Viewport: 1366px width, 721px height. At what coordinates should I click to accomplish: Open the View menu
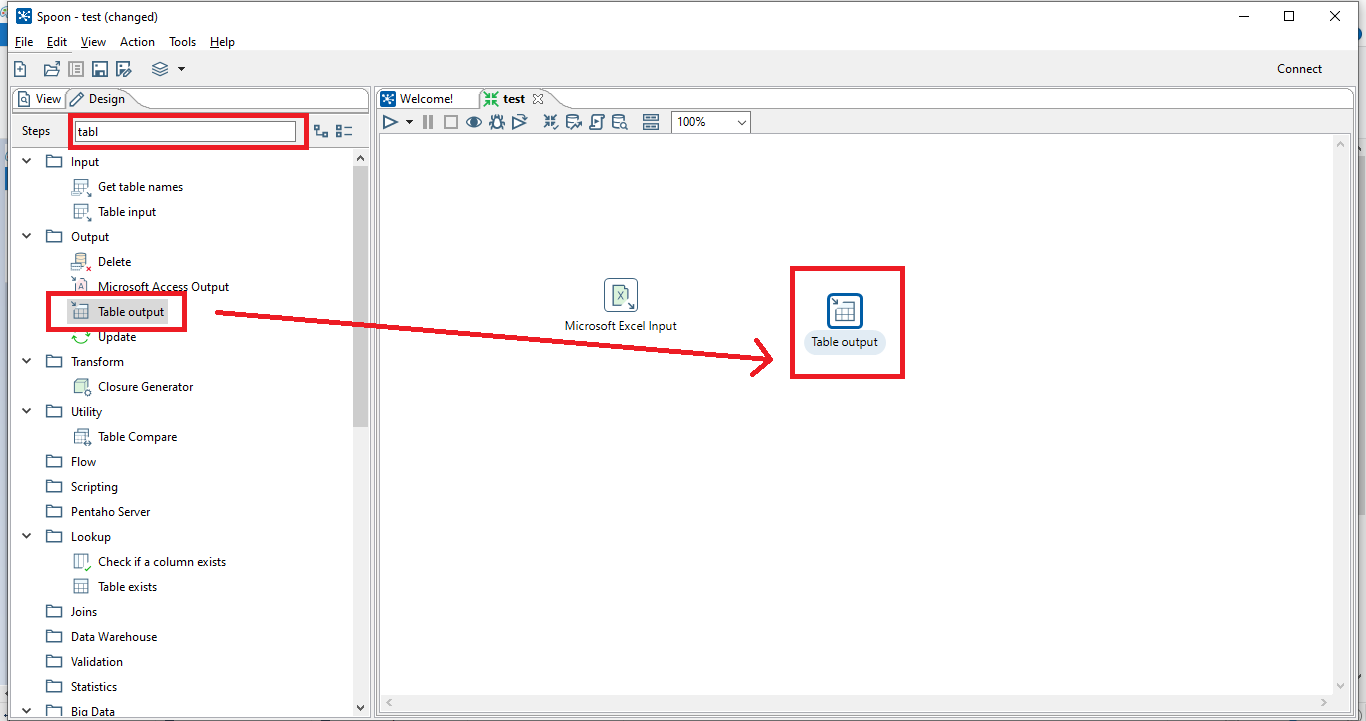click(x=93, y=42)
